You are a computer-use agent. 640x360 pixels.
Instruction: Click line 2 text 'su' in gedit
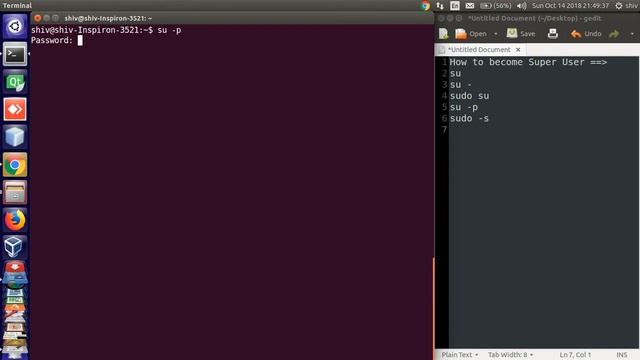(455, 73)
